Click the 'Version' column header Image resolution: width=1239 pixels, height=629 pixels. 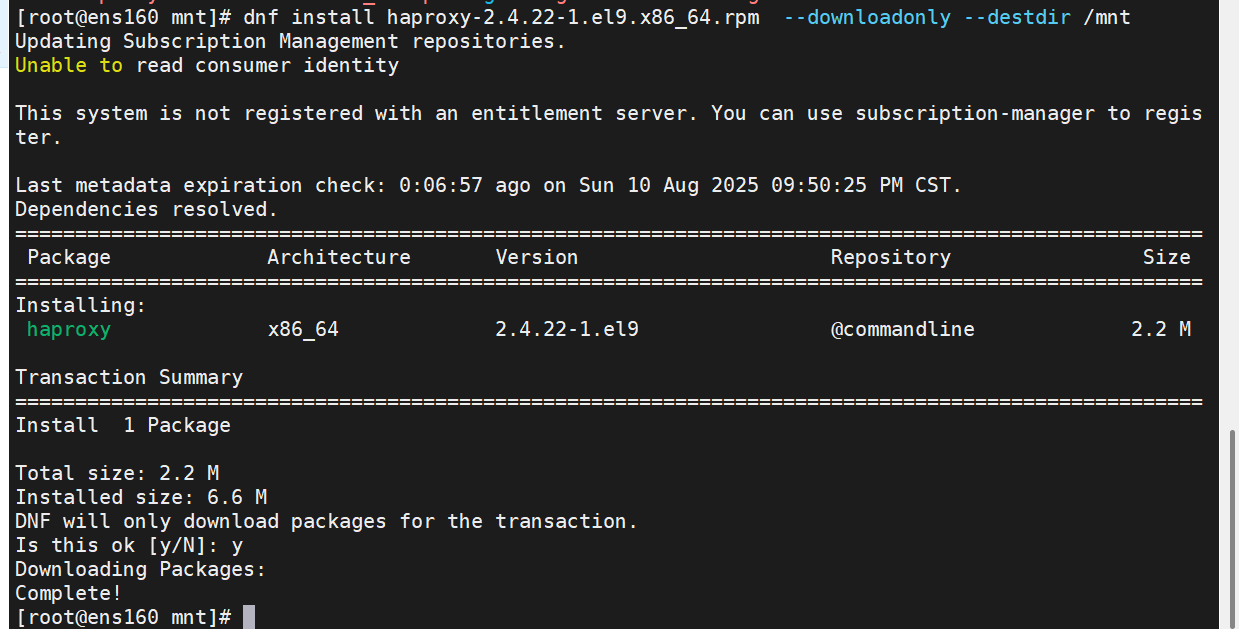[x=537, y=257]
